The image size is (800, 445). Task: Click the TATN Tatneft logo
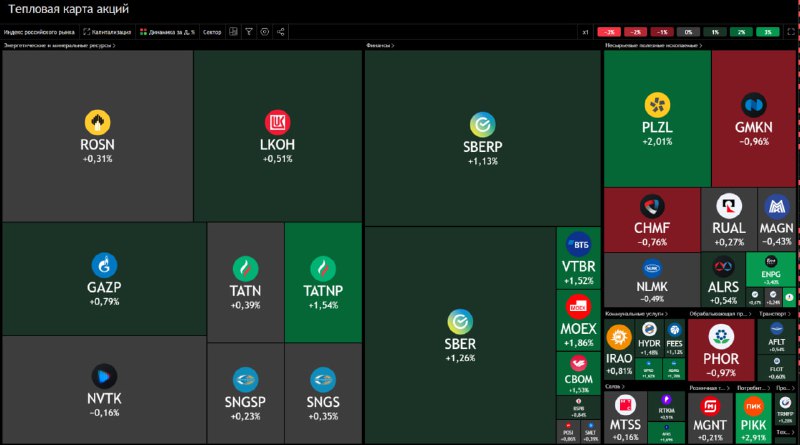click(245, 269)
